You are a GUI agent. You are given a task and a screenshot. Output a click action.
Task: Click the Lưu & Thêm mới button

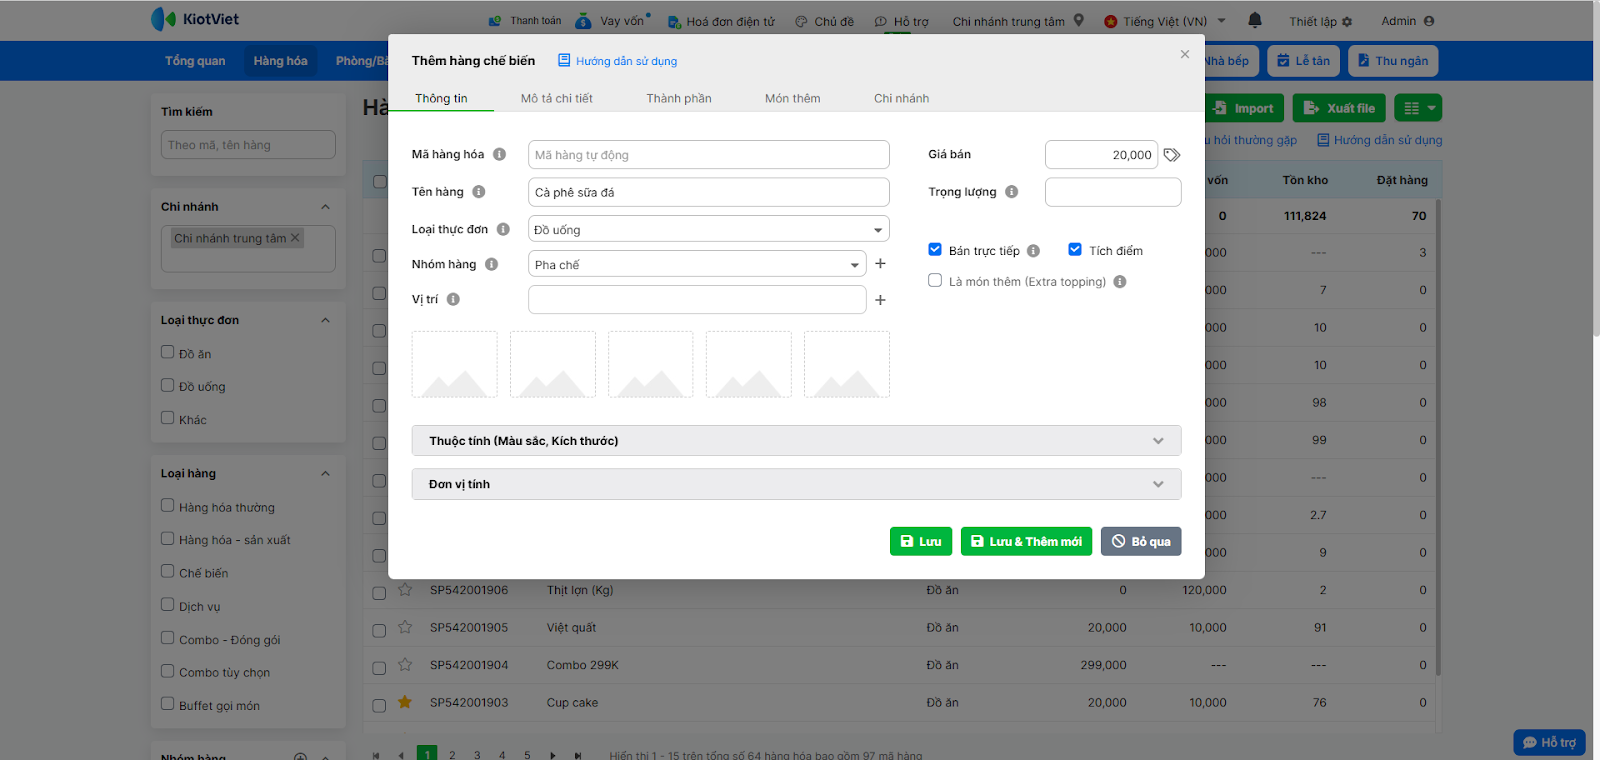tap(1026, 541)
